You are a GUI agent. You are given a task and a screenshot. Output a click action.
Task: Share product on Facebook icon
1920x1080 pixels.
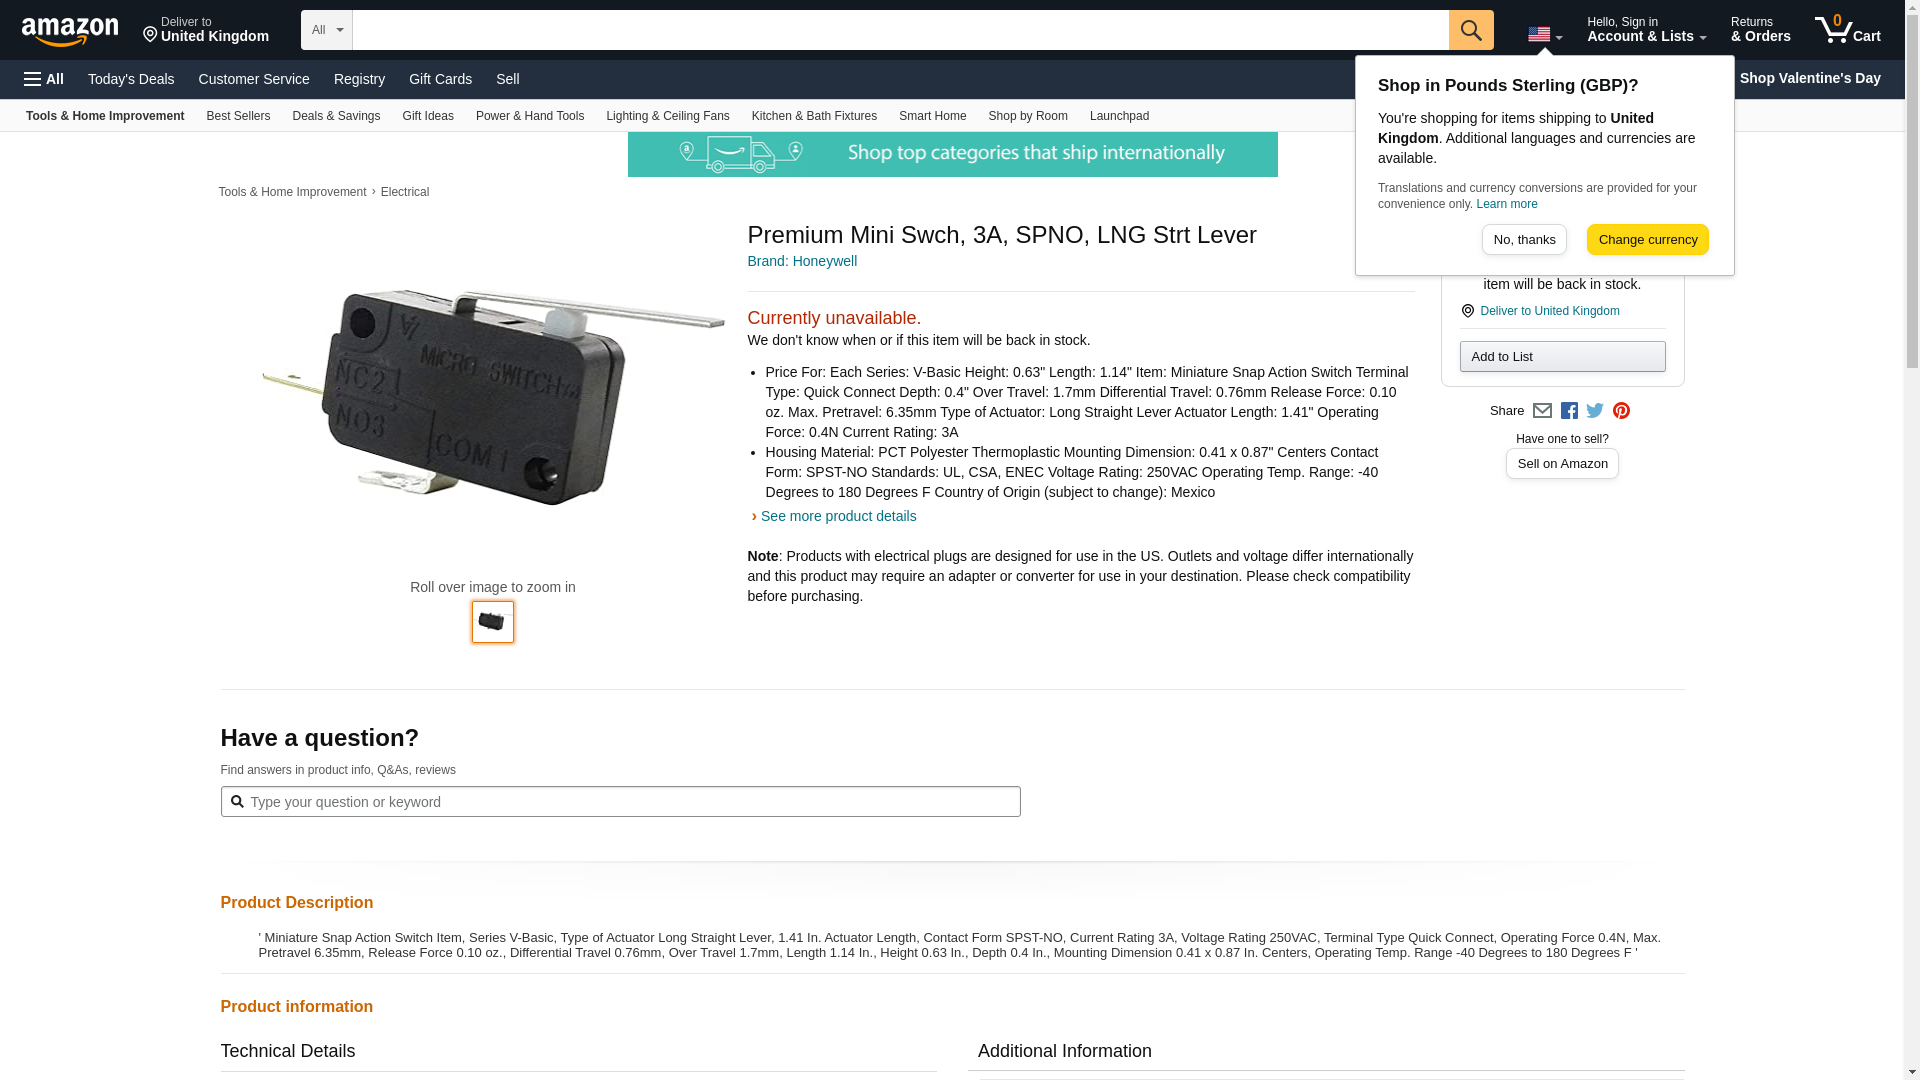click(x=1569, y=411)
